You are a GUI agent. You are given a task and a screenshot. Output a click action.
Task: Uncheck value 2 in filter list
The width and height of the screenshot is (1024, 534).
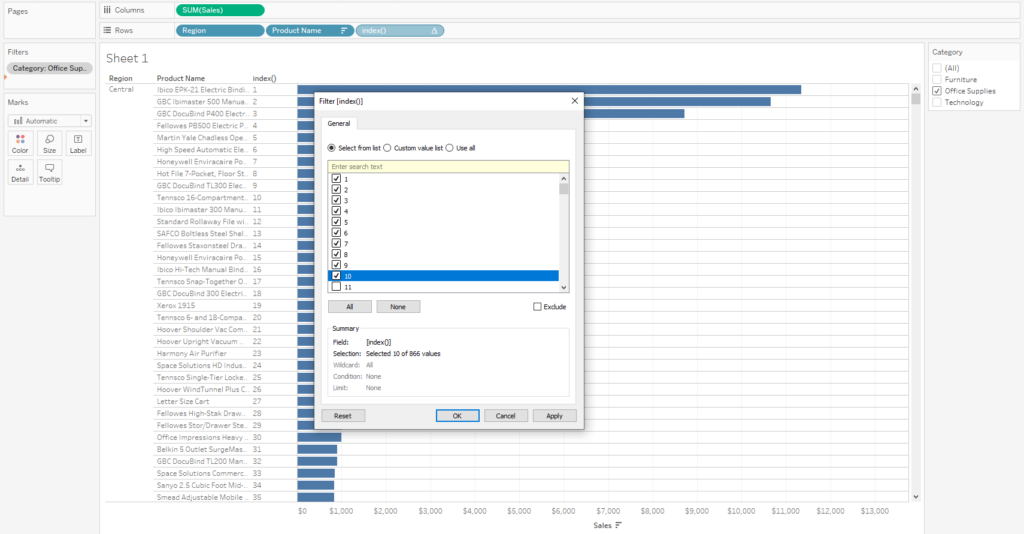pyautogui.click(x=336, y=189)
